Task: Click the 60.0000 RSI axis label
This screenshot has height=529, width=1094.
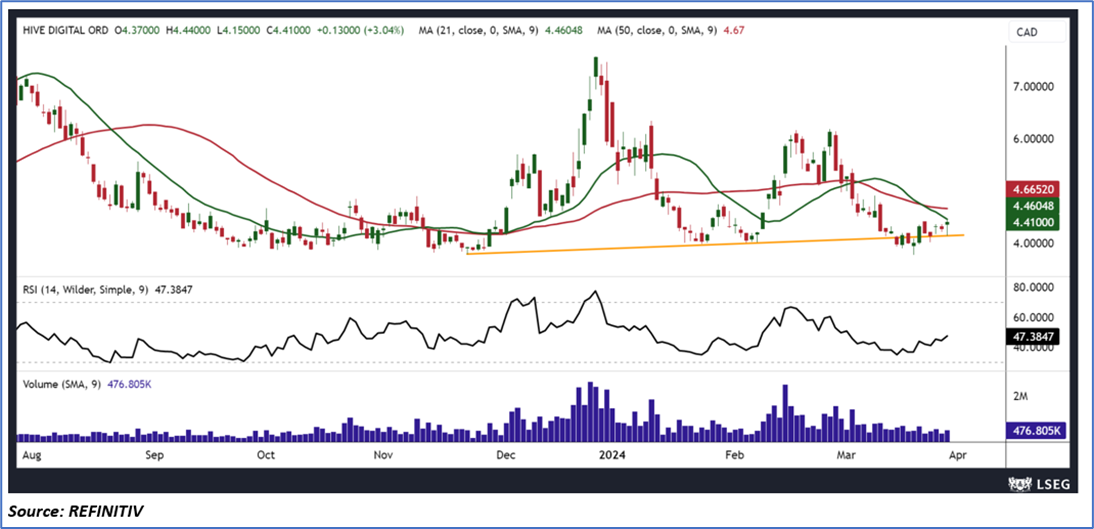Action: (x=1034, y=316)
